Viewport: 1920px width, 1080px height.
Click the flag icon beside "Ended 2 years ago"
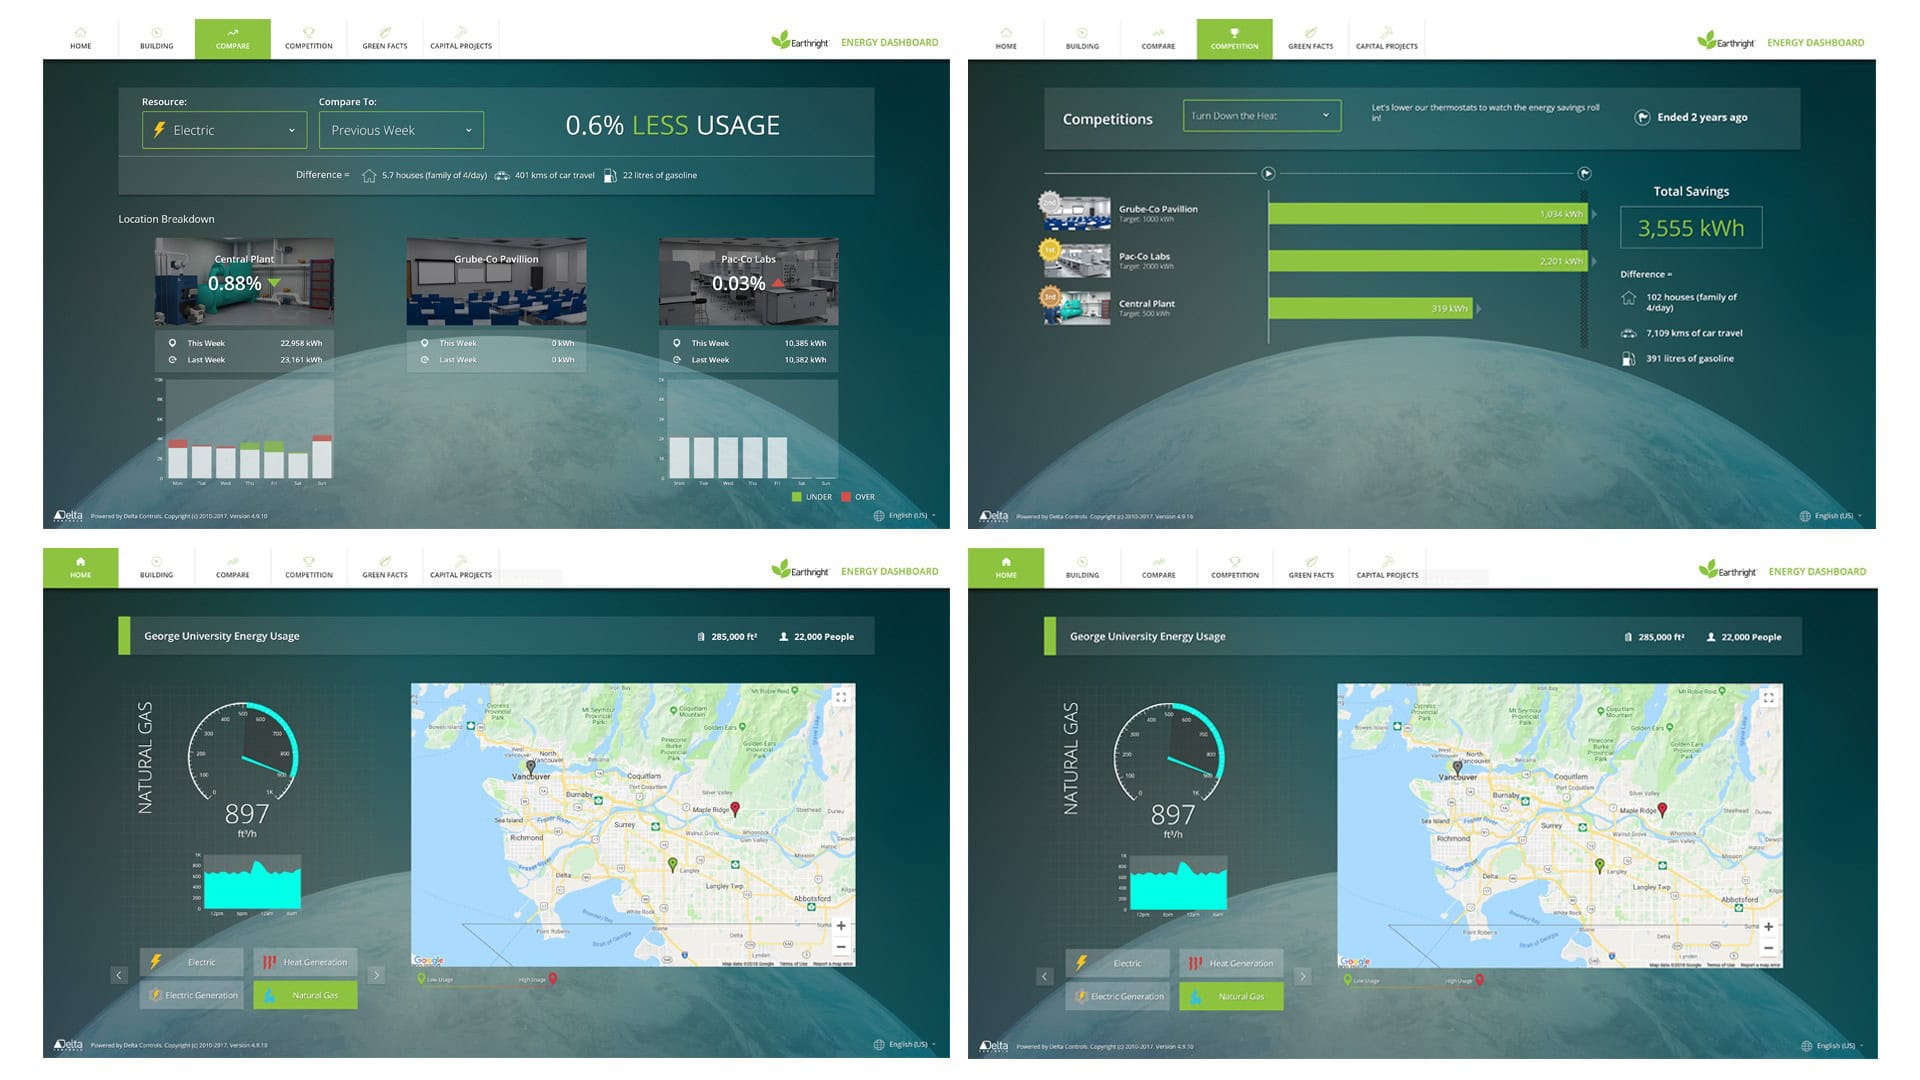tap(1642, 117)
